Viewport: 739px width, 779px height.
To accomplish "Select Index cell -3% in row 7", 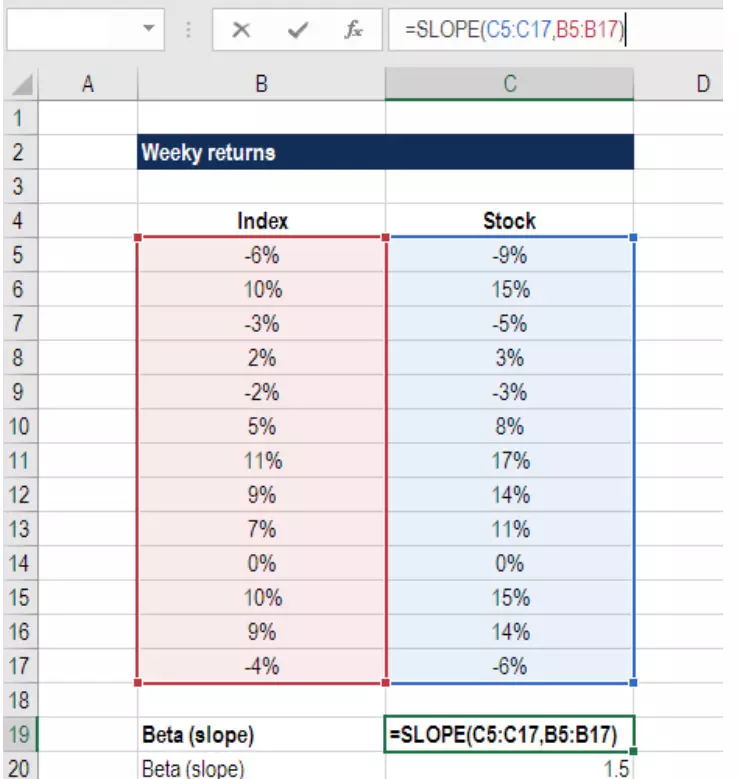I will tap(261, 323).
